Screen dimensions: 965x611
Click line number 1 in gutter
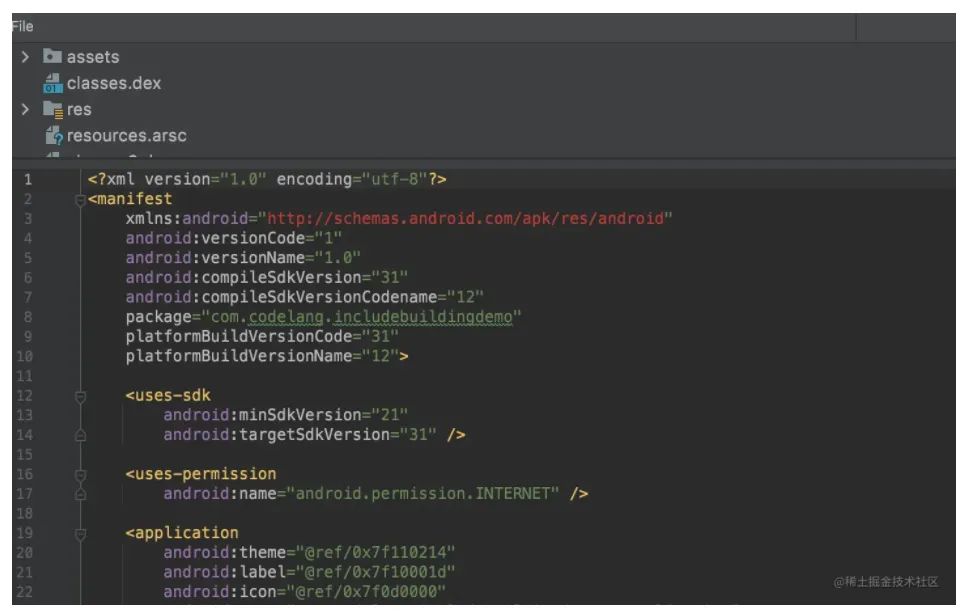click(x=28, y=180)
